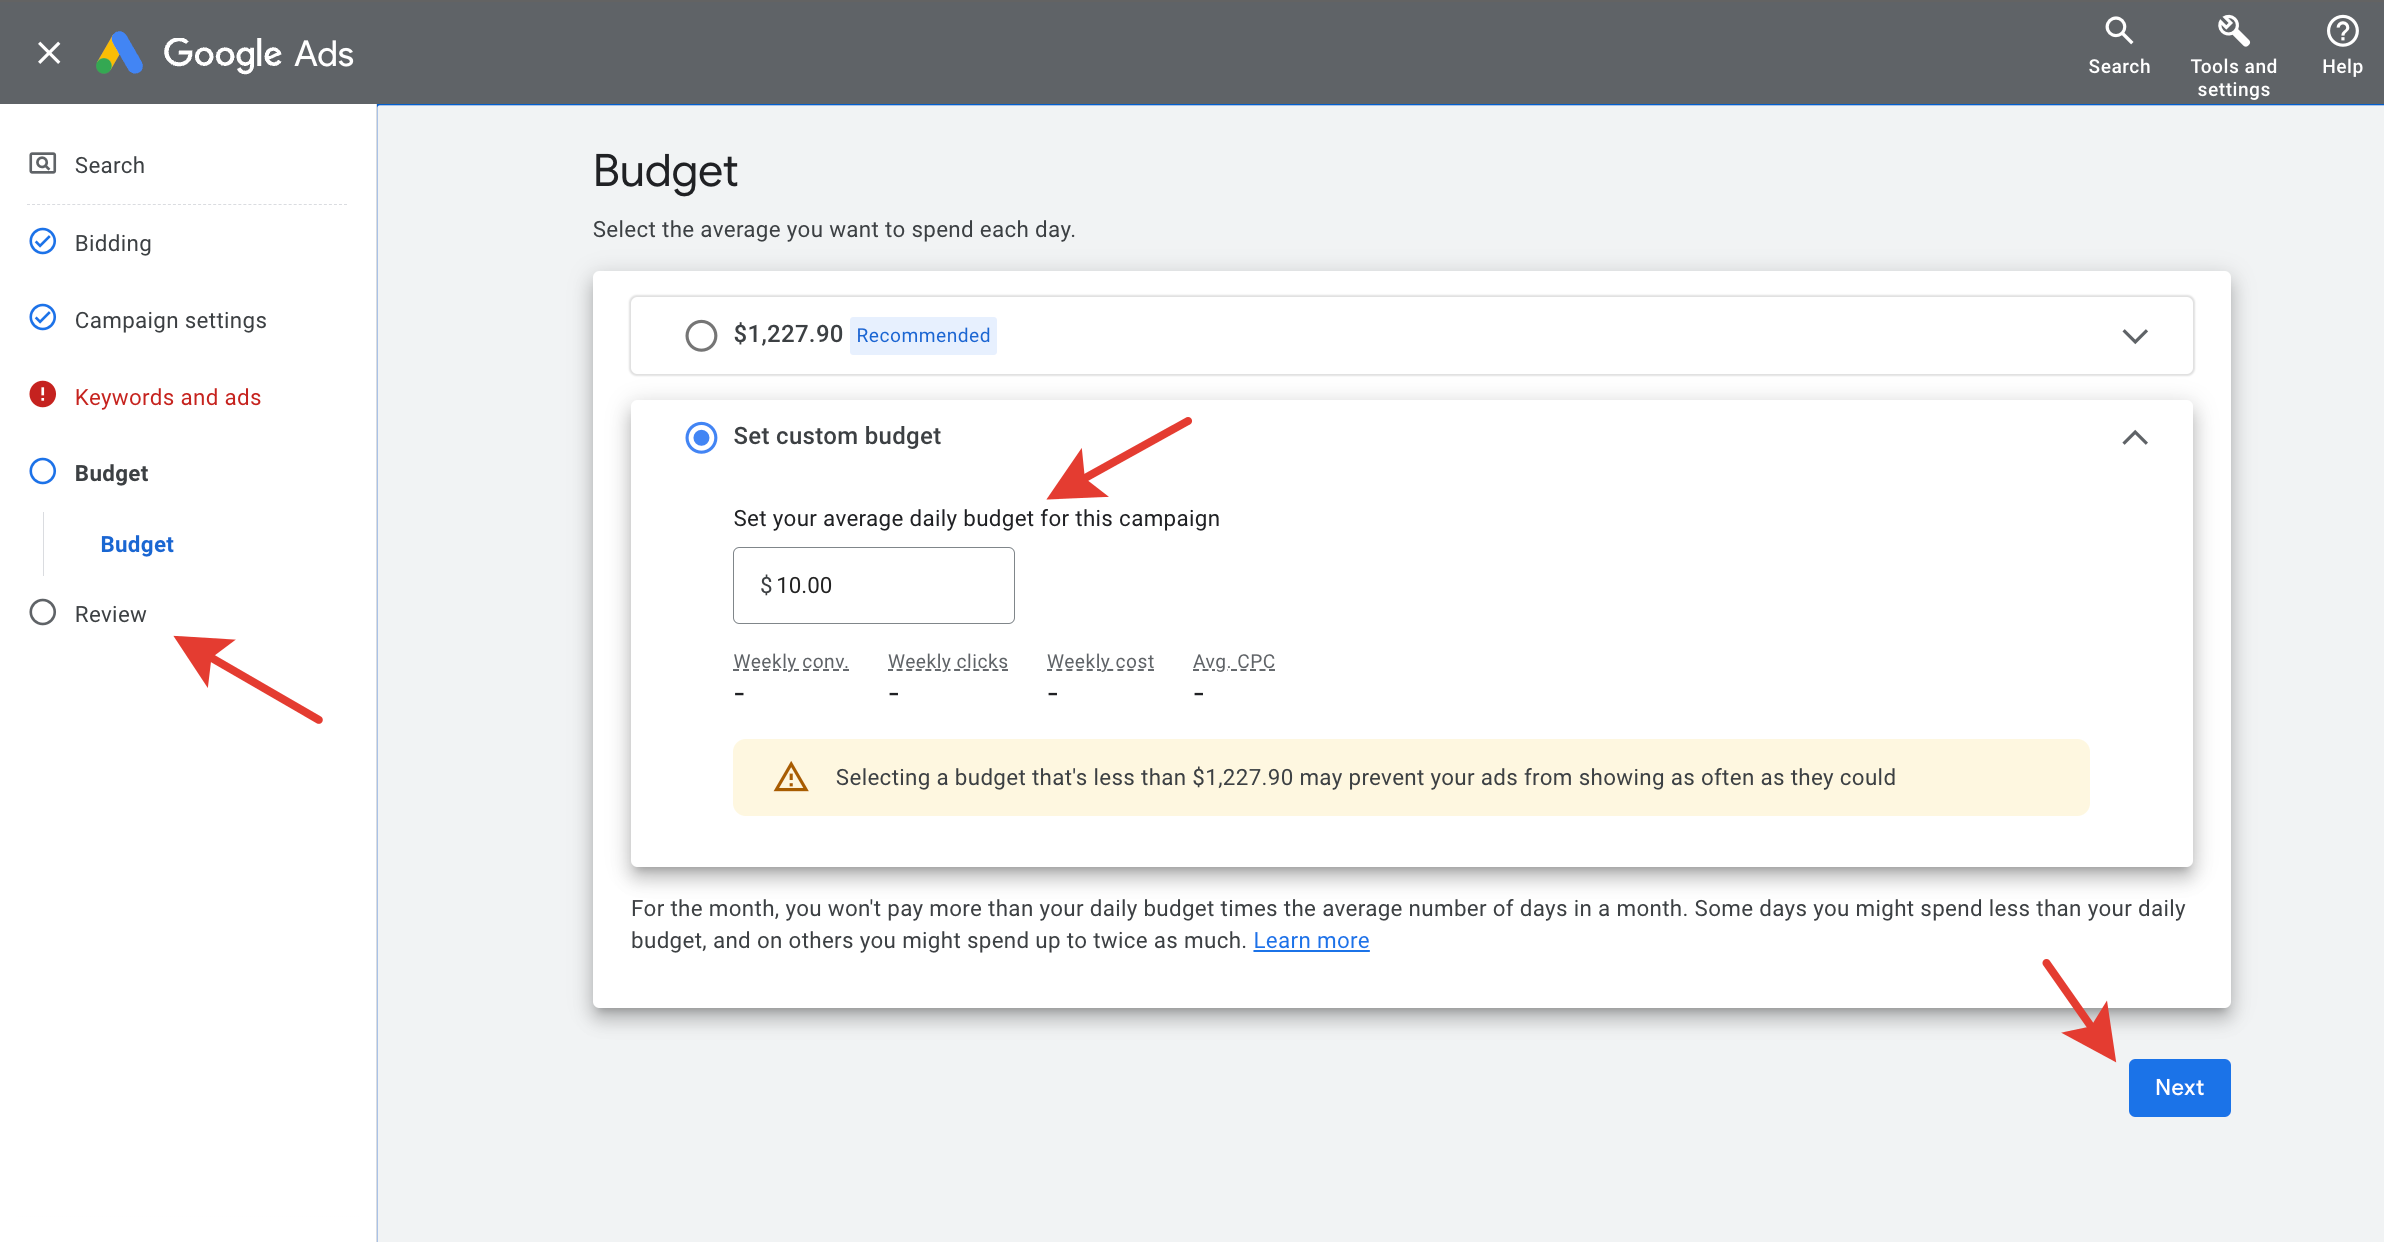2384x1242 pixels.
Task: Select the Set custom budget radio
Action: point(701,437)
